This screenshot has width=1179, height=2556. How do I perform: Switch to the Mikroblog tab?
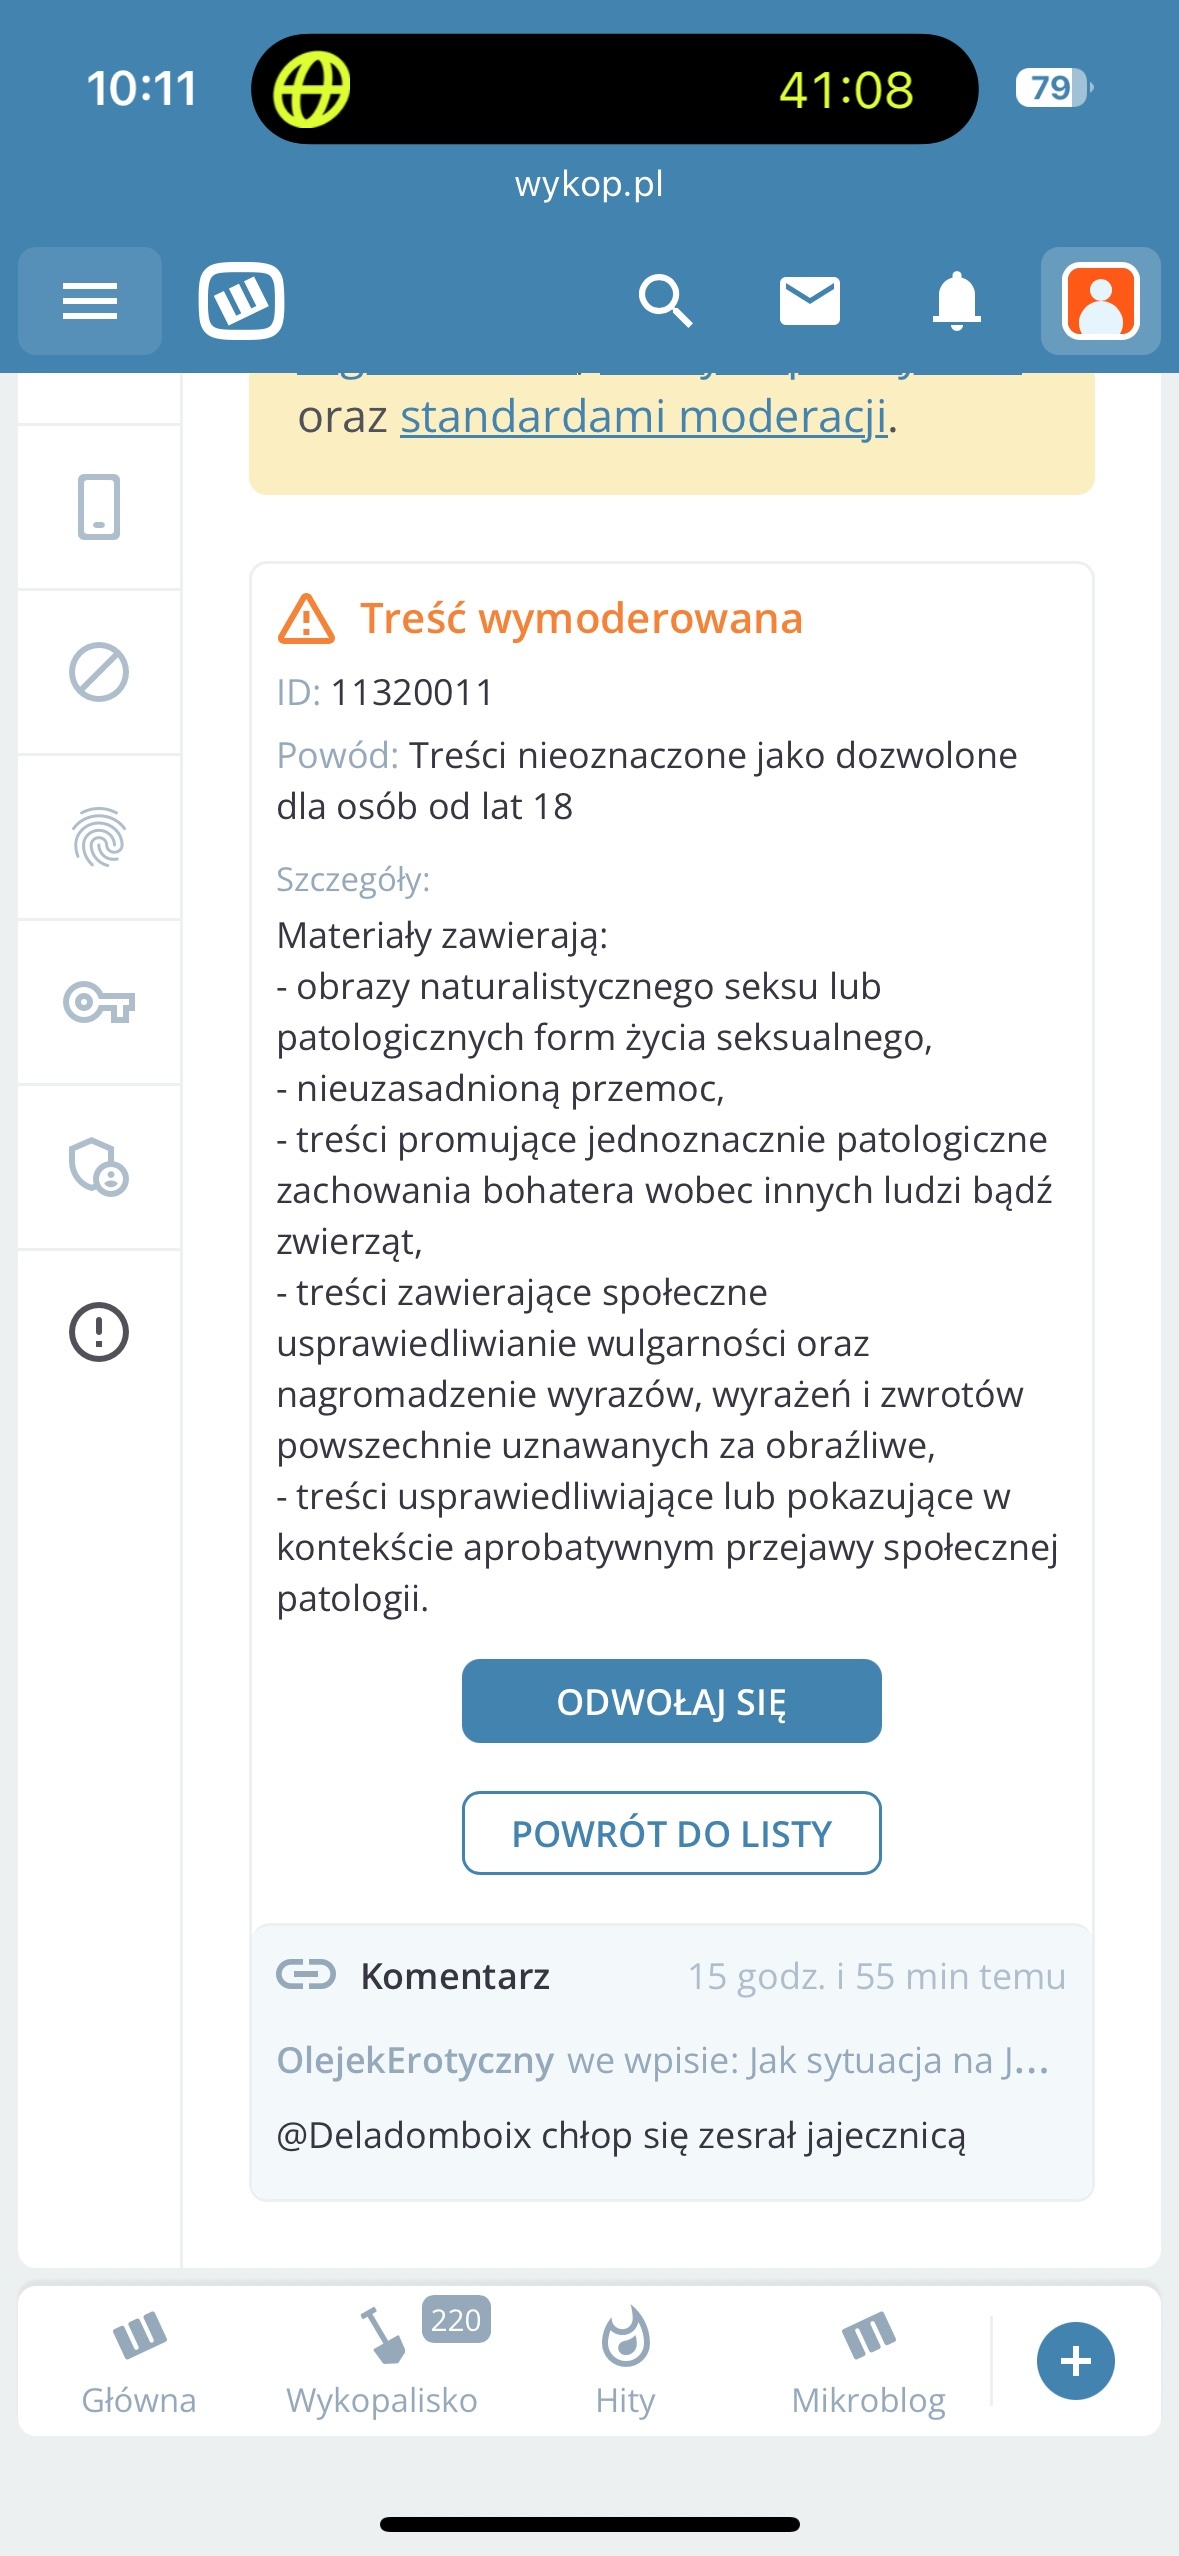(868, 2361)
